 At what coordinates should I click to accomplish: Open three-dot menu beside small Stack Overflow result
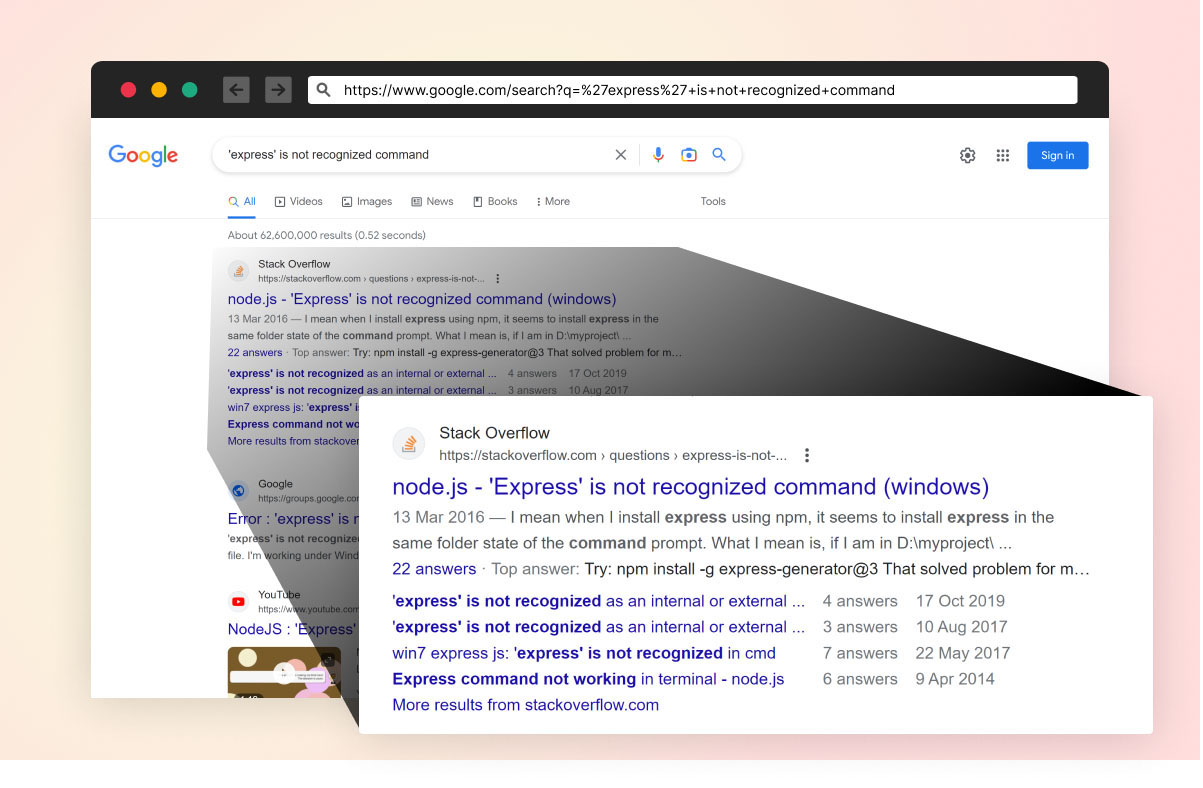[x=498, y=279]
